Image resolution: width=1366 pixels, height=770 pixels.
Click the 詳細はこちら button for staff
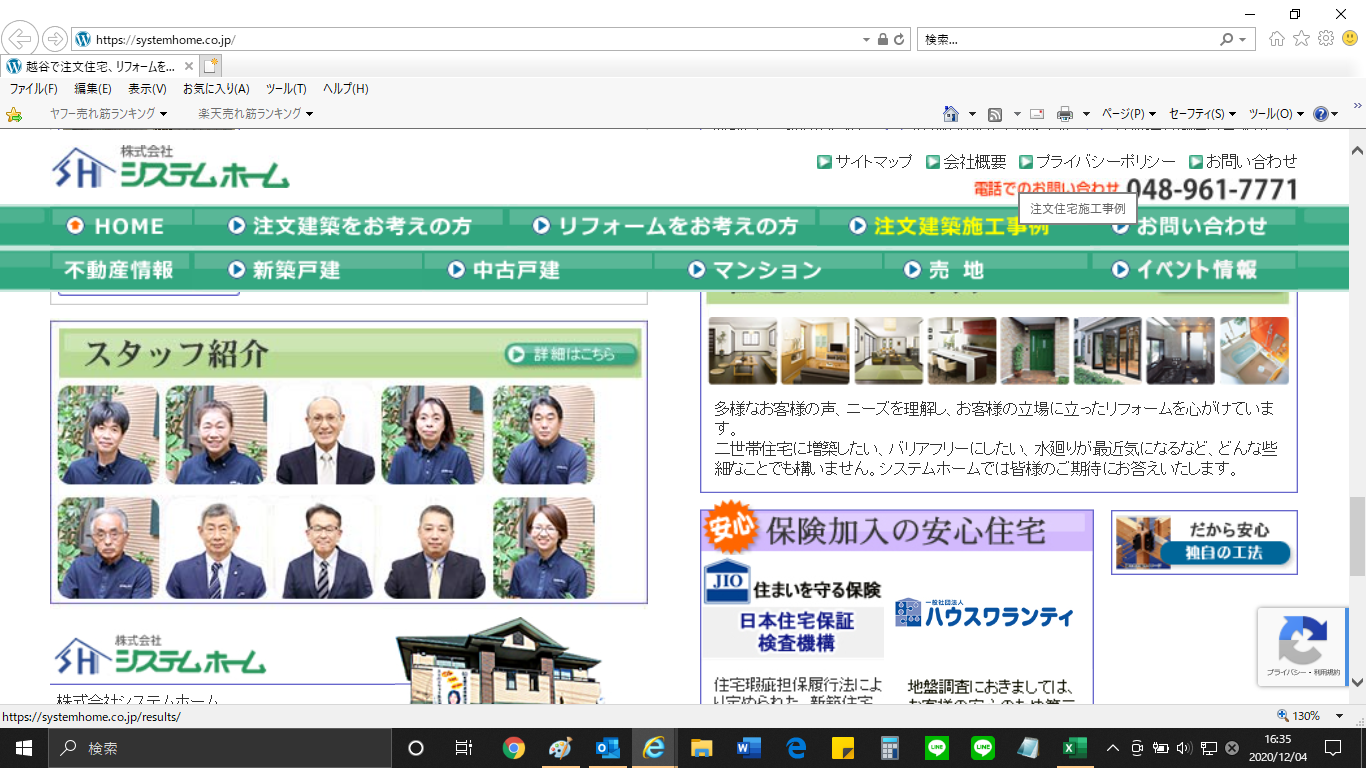coord(571,354)
